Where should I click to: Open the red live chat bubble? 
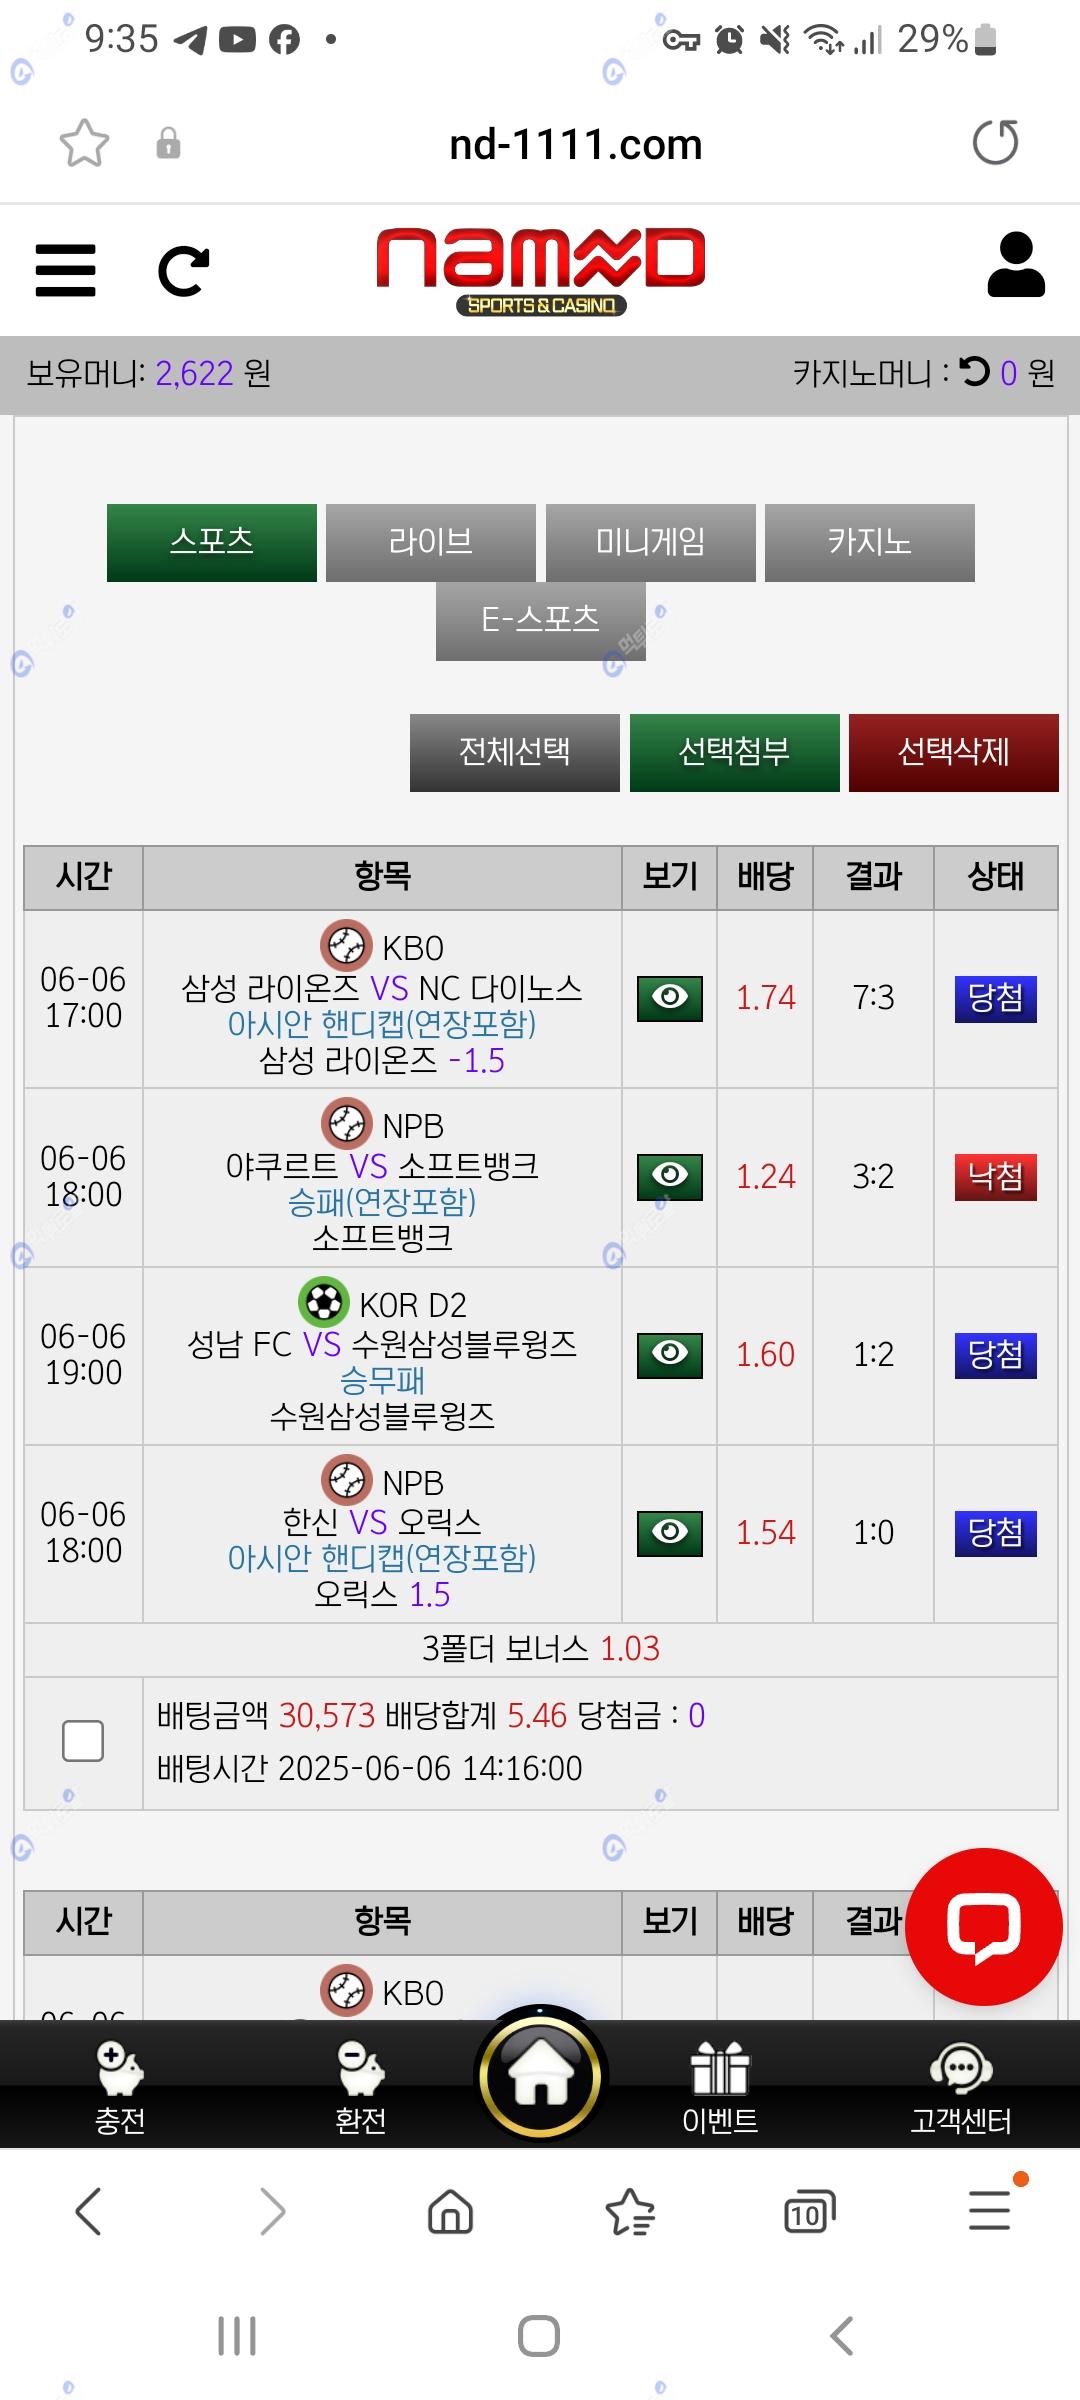[x=983, y=1926]
